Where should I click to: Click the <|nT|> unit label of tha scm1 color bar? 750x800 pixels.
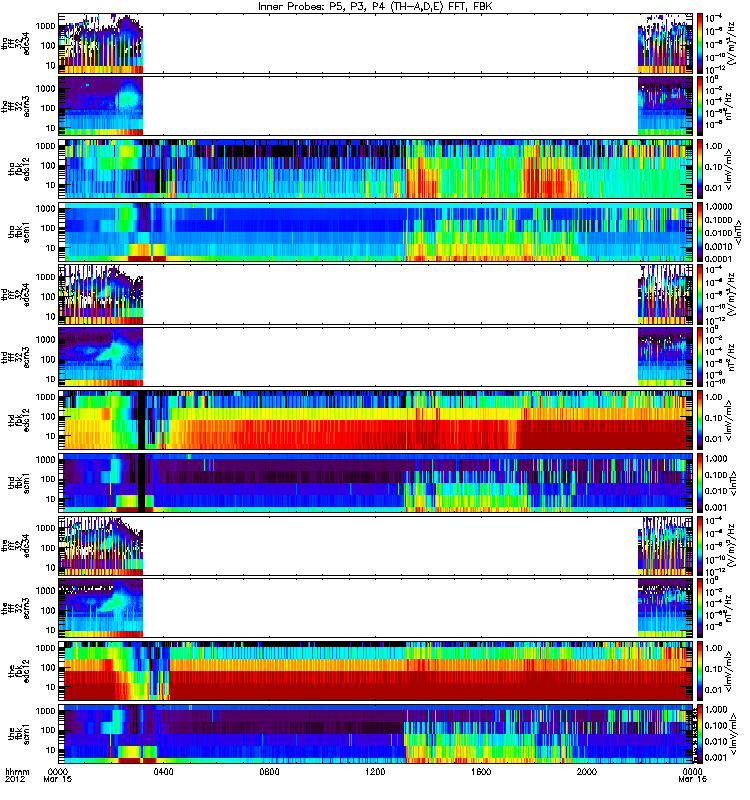[738, 232]
